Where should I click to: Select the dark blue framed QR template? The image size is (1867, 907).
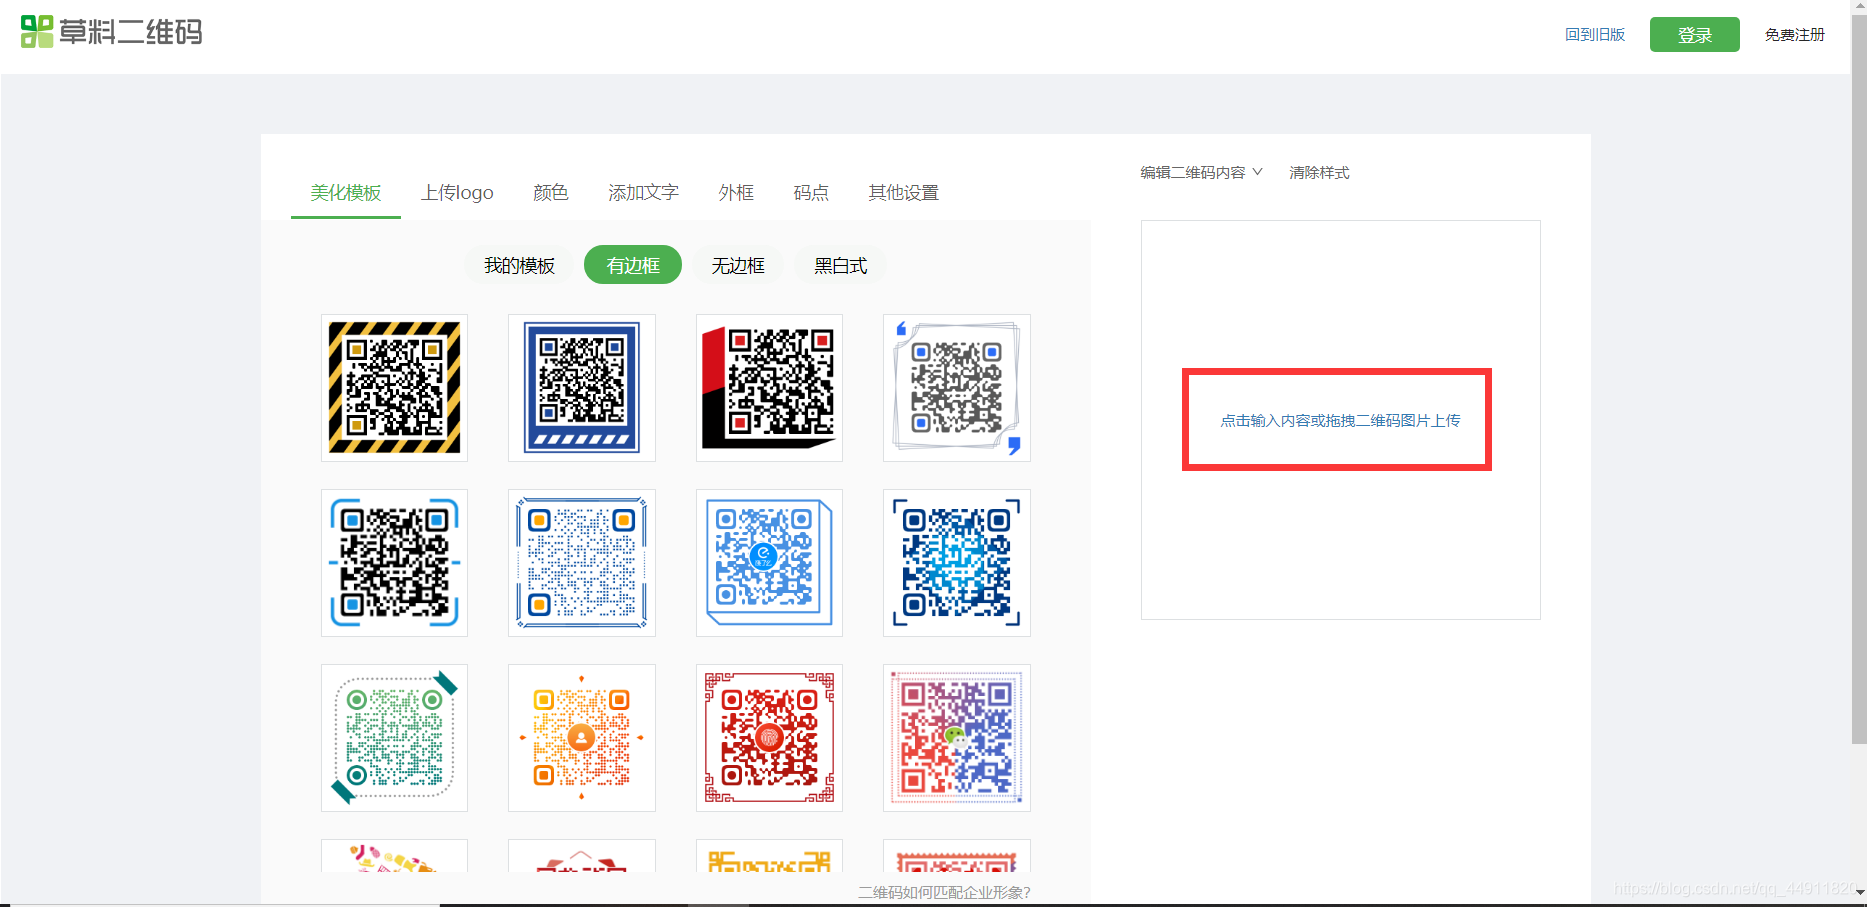[x=582, y=388]
